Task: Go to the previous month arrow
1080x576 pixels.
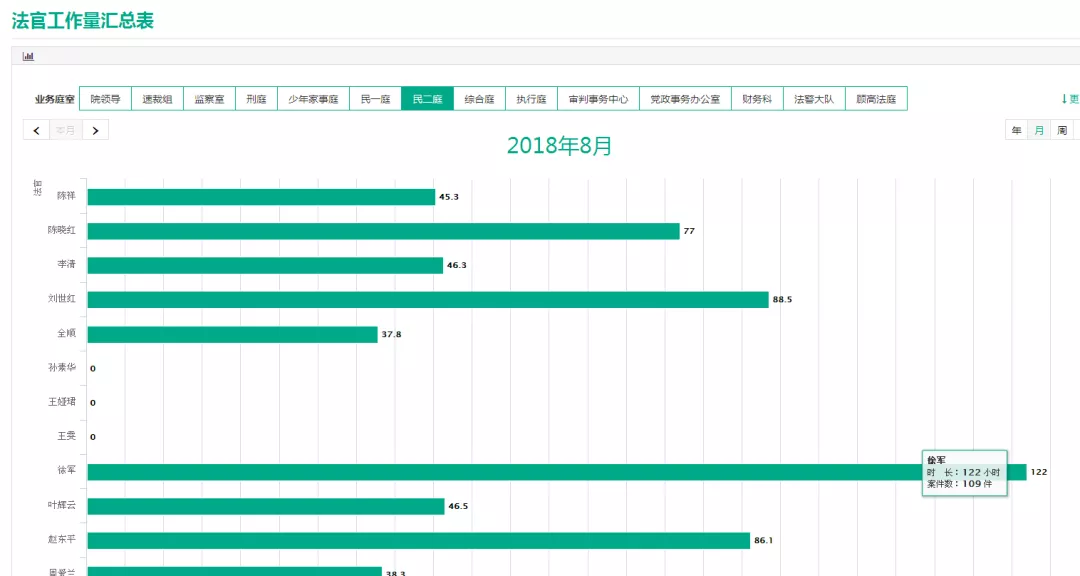Action: tap(37, 130)
